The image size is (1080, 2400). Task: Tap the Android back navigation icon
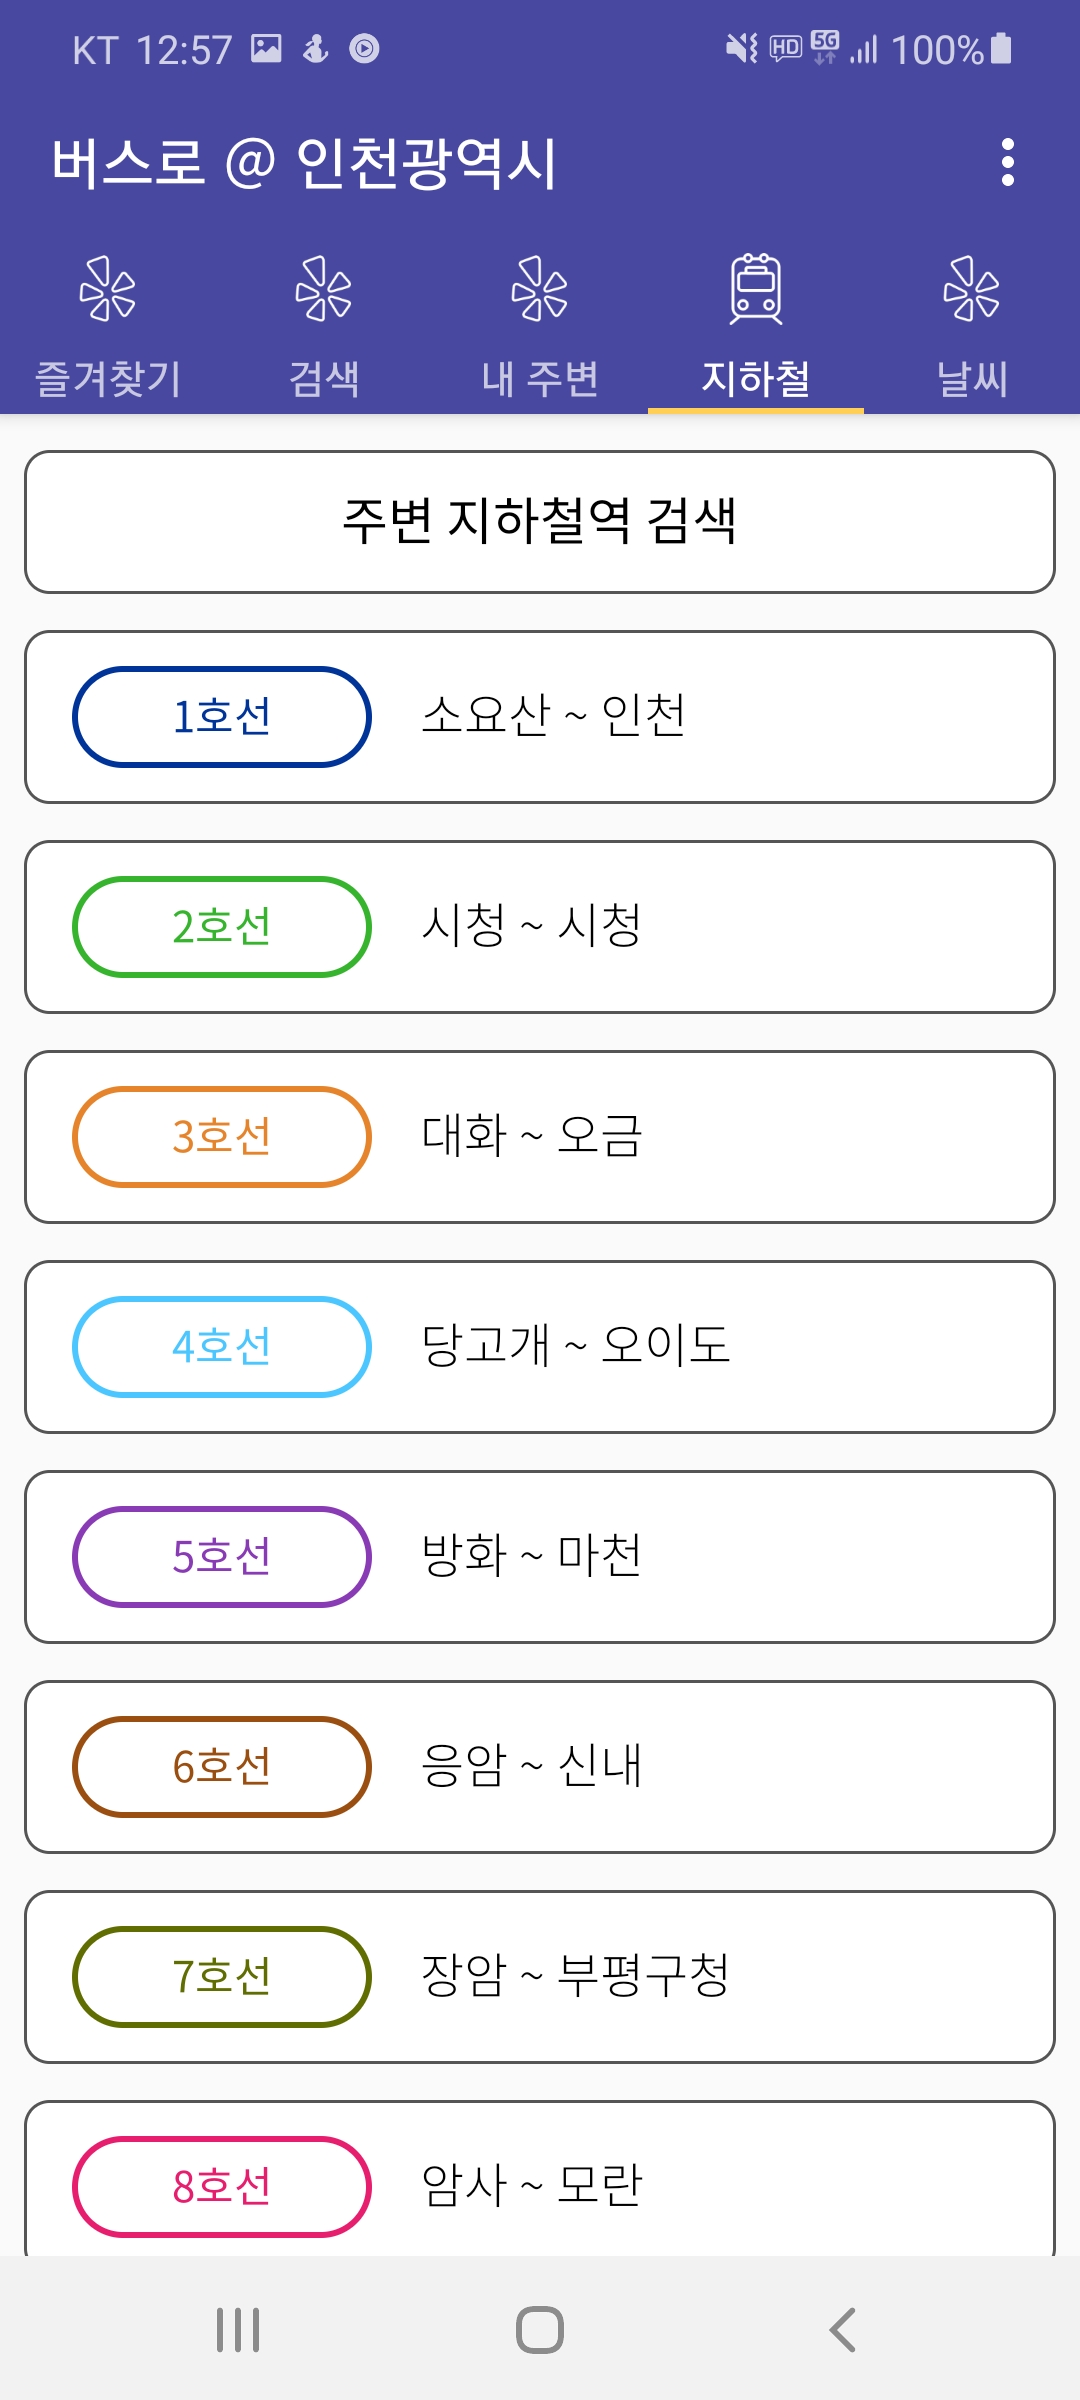[x=842, y=2330]
